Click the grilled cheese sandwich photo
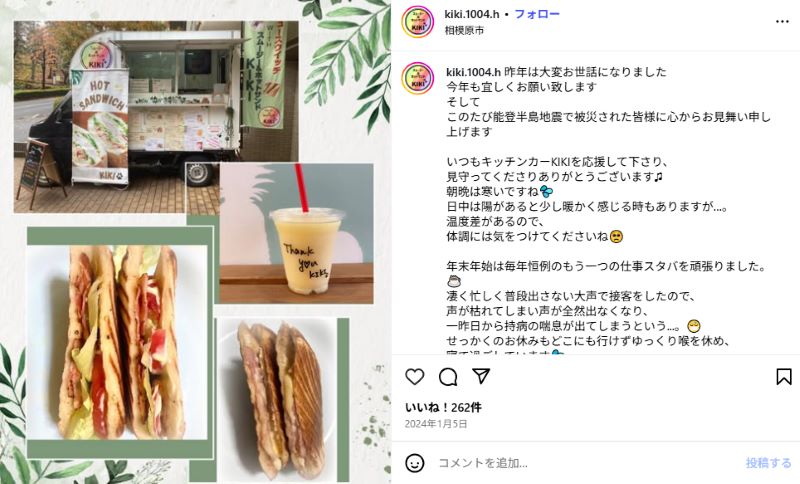 point(279,398)
